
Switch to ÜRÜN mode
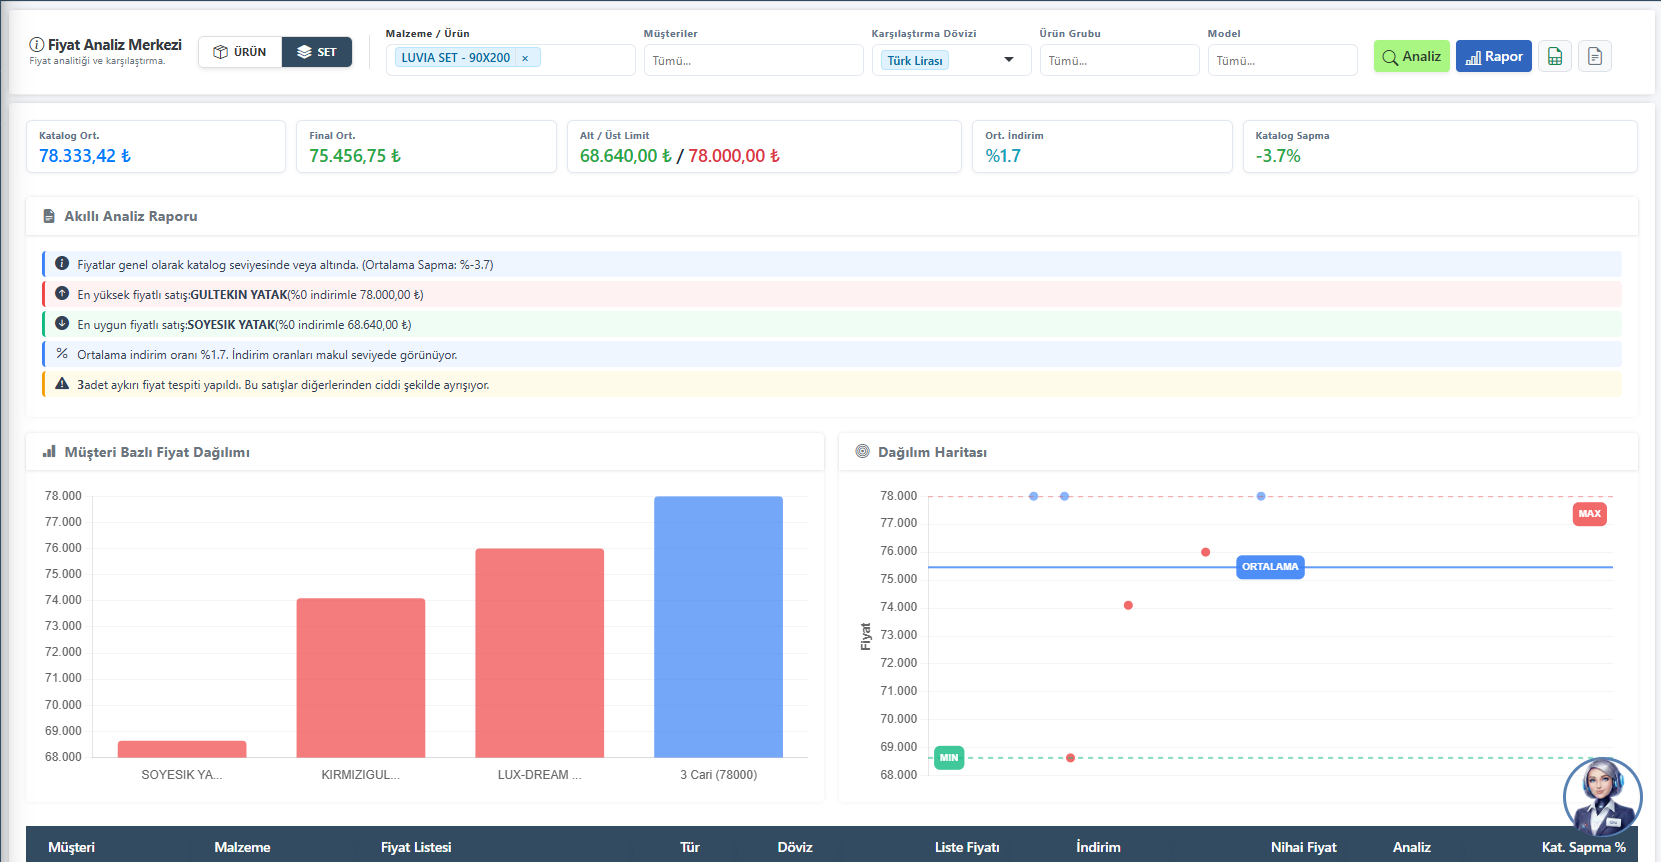[x=240, y=52]
